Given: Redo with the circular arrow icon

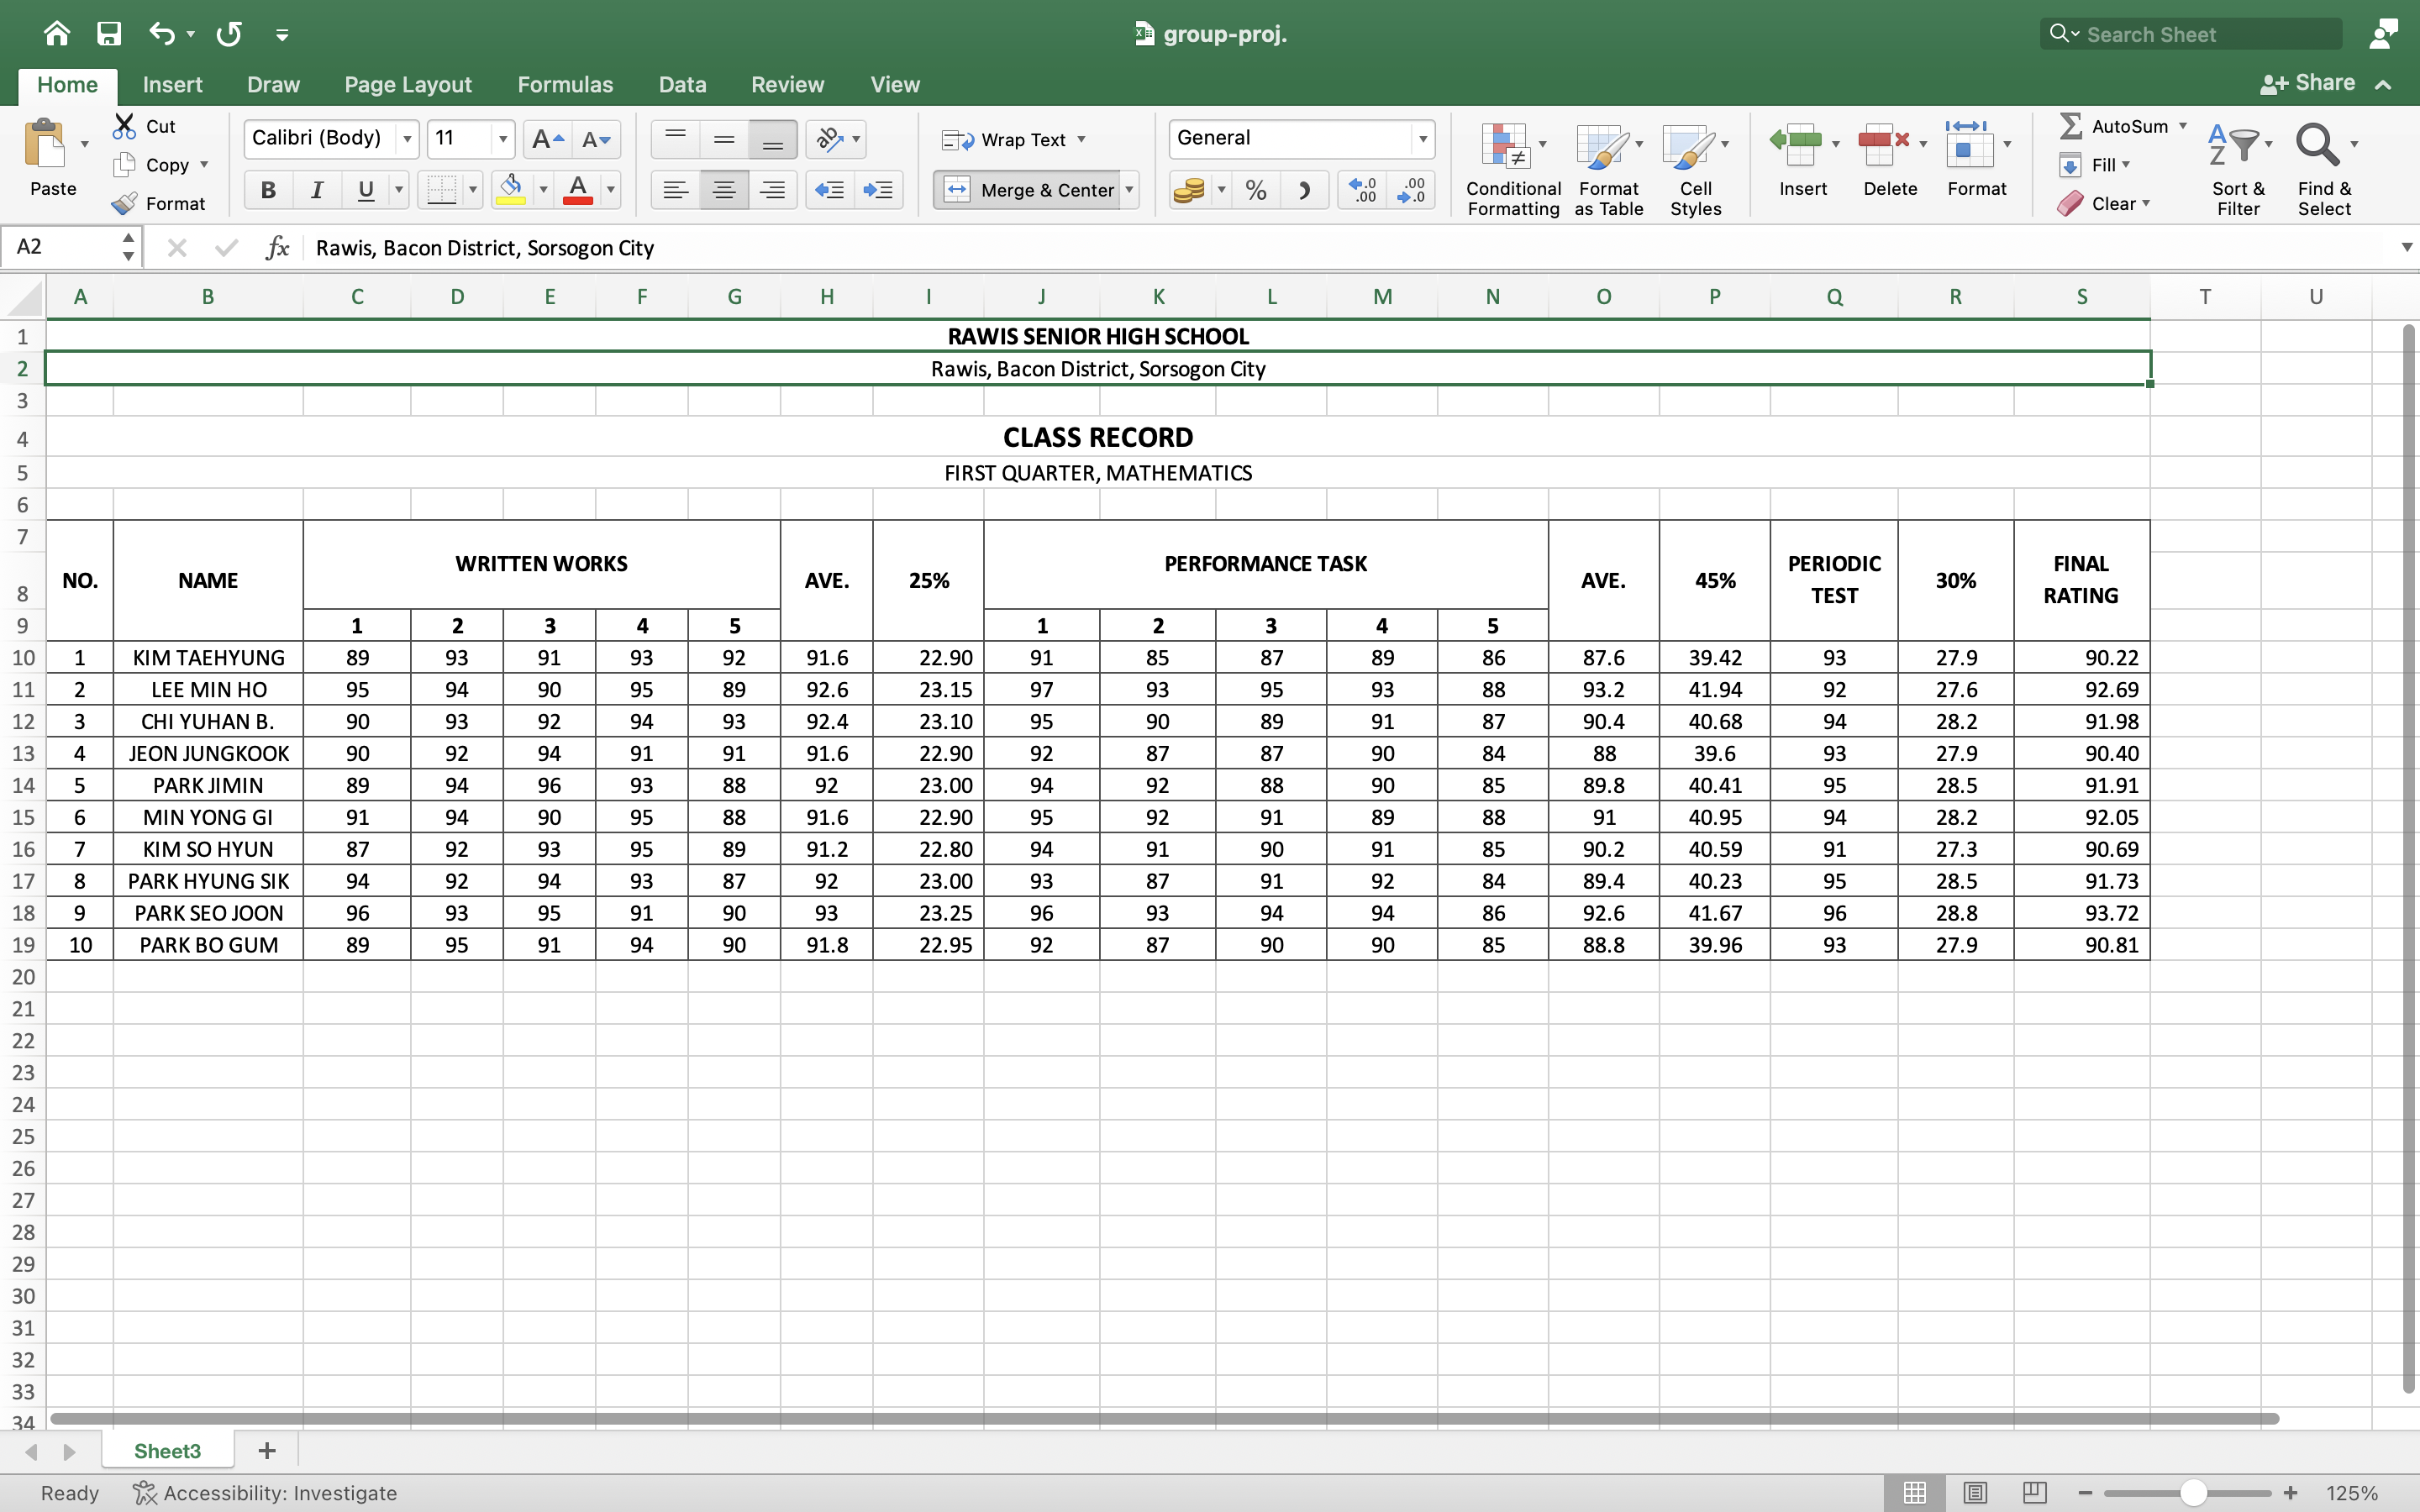Looking at the screenshot, I should coord(229,34).
